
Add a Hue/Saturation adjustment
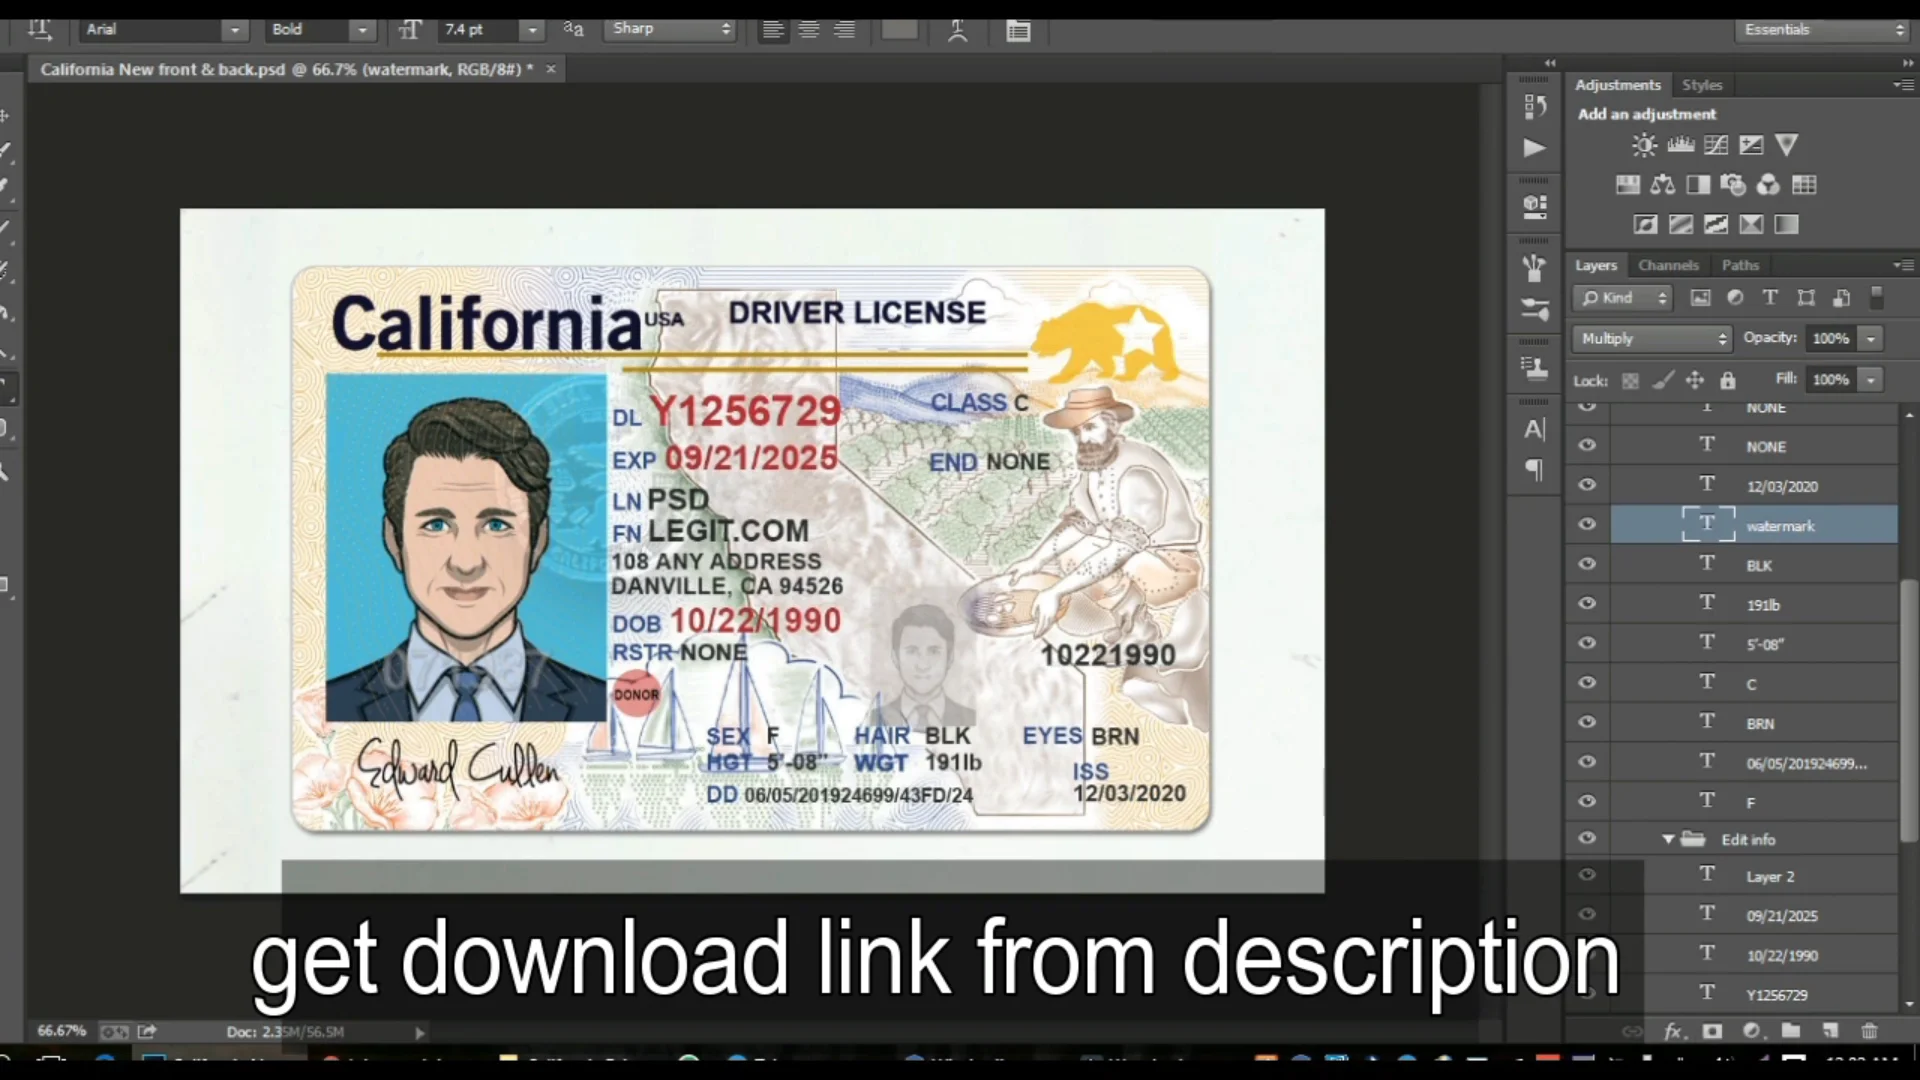1628,184
